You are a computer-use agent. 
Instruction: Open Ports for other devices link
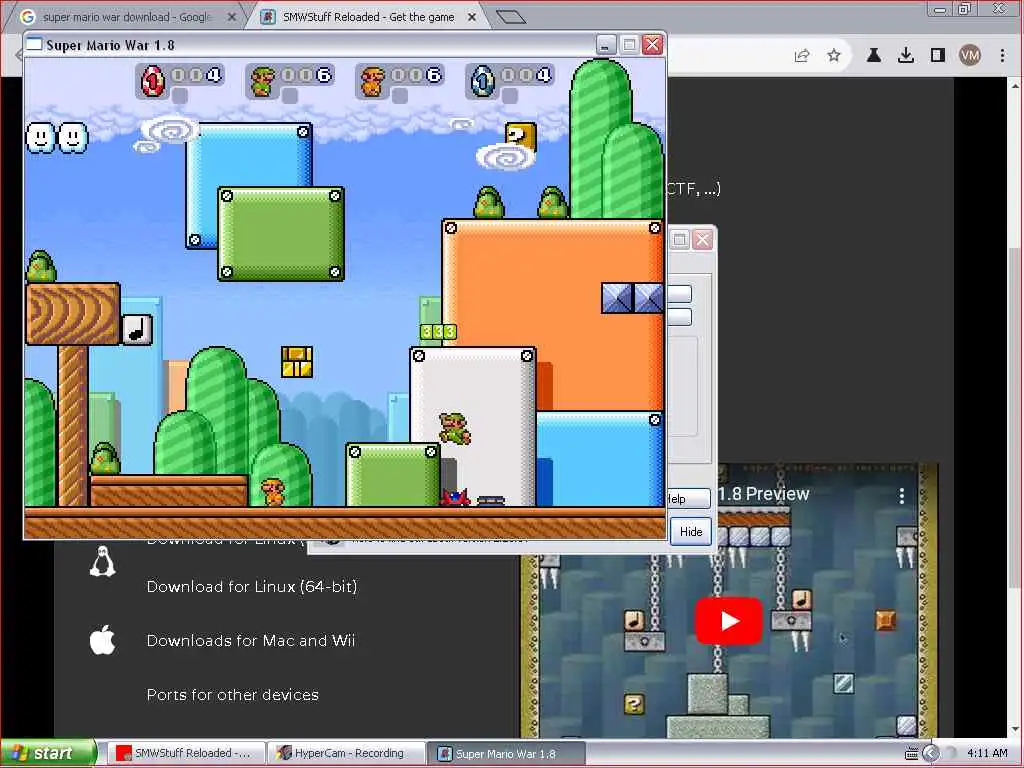[232, 695]
